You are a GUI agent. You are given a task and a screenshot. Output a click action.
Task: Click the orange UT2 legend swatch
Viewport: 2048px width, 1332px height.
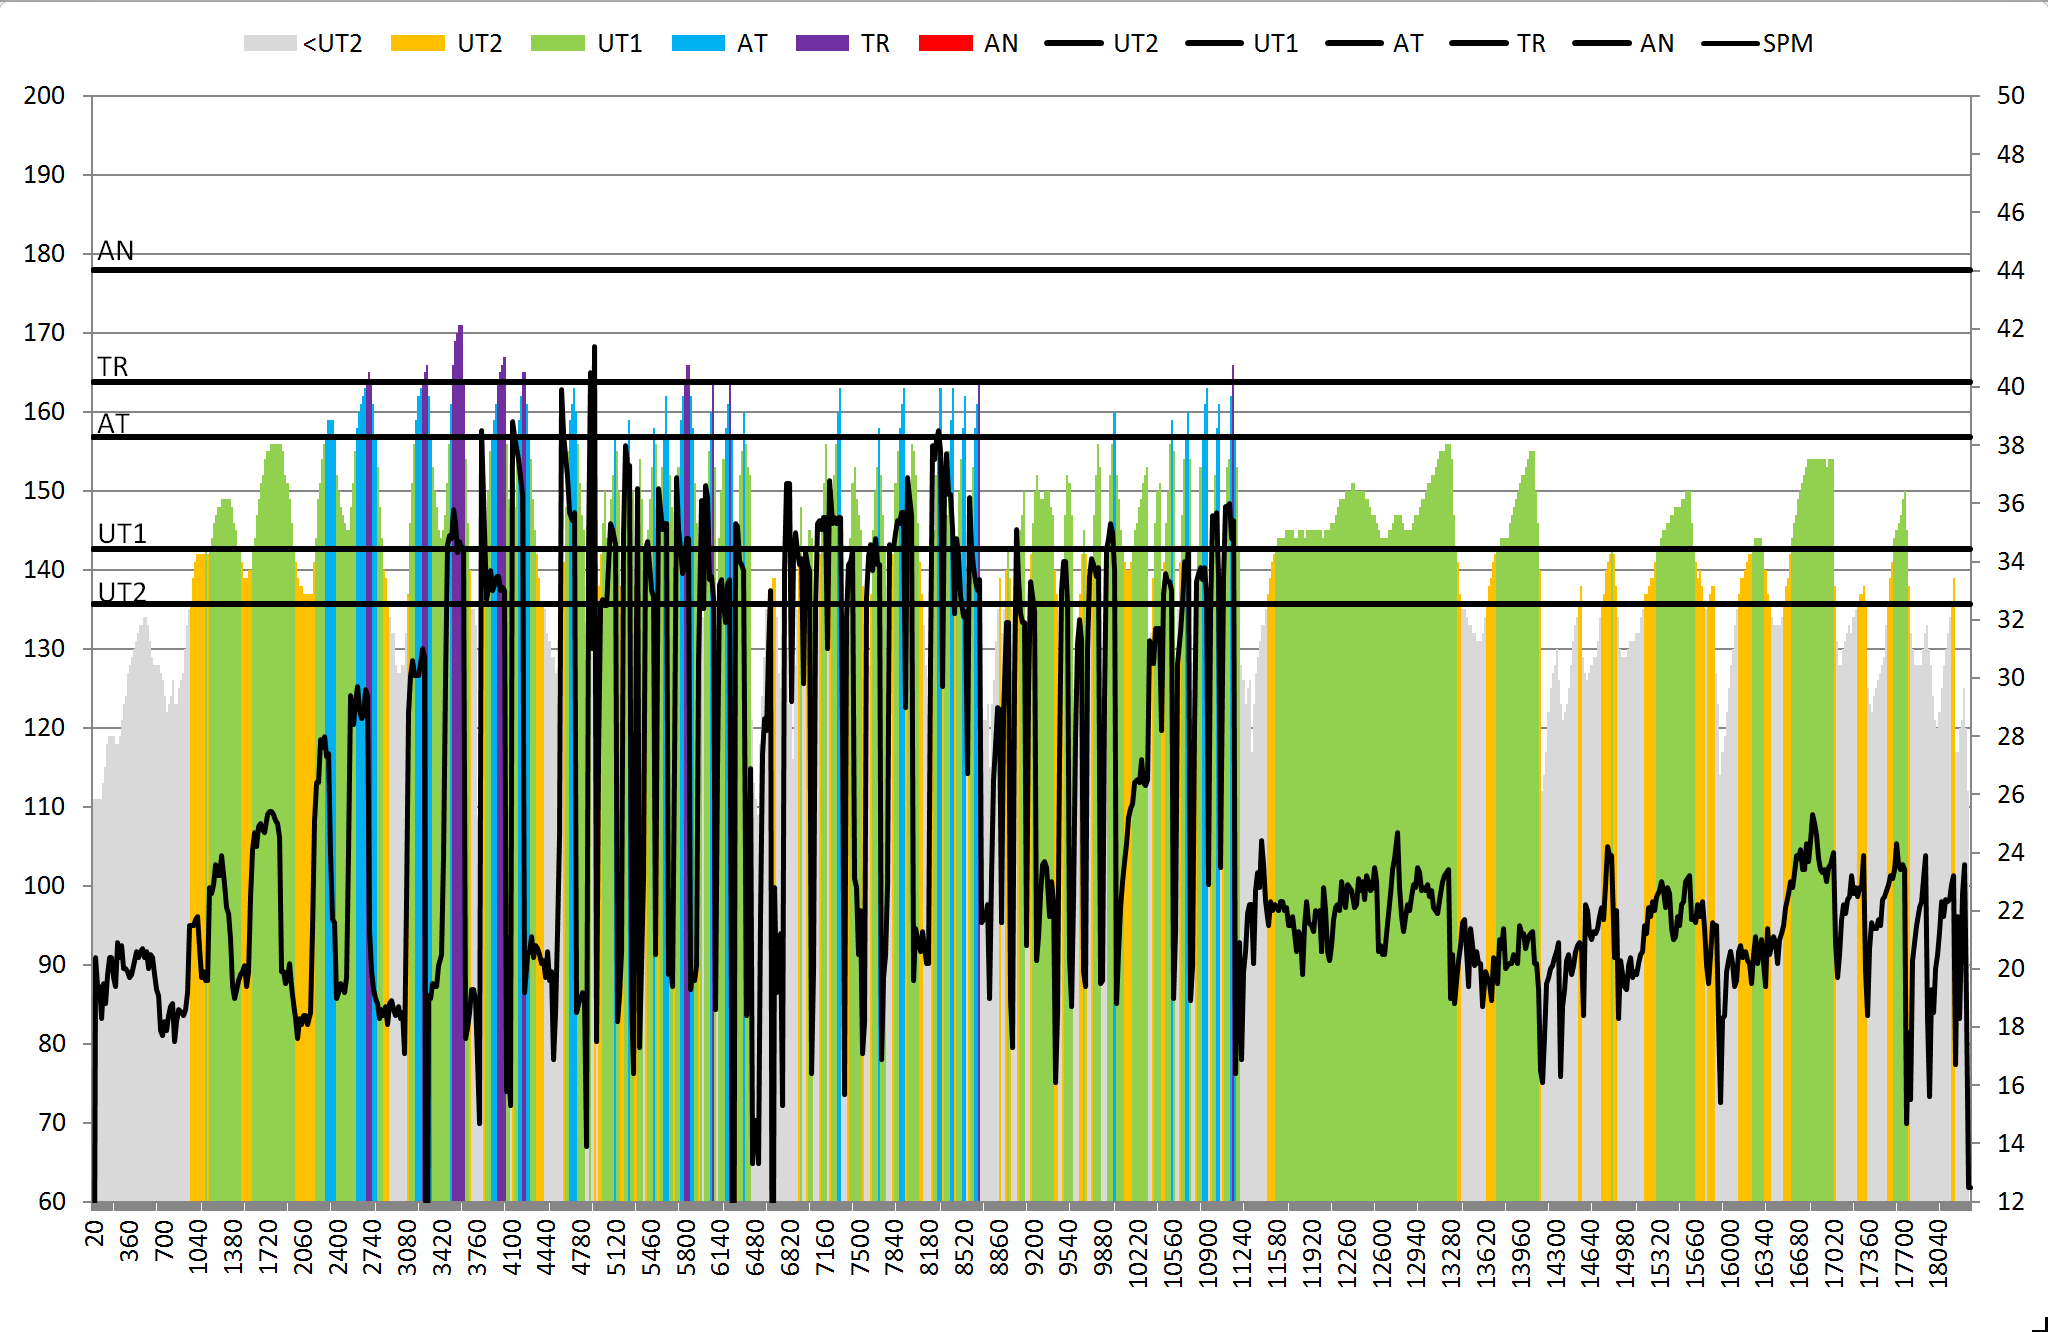pyautogui.click(x=417, y=43)
